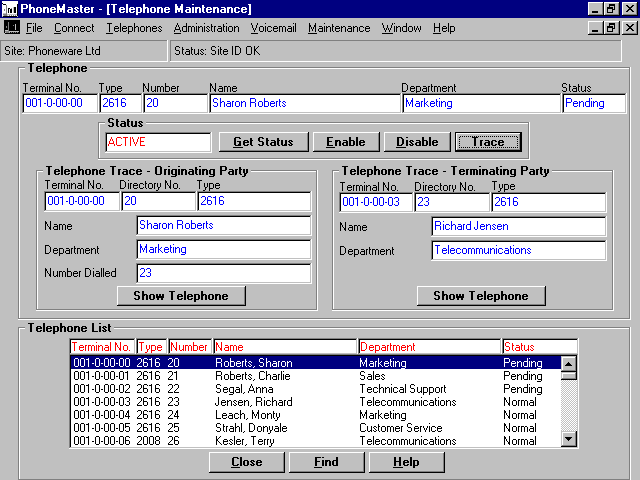Click the Get Status button
Image resolution: width=640 pixels, height=480 pixels.
264,142
